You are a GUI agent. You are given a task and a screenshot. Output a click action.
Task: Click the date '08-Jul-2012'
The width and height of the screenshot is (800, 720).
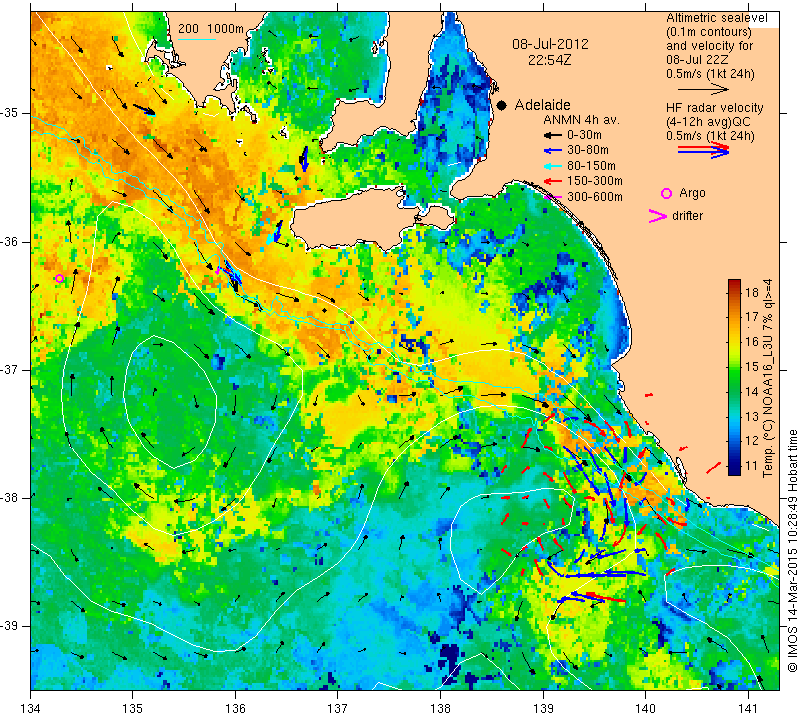pos(550,44)
